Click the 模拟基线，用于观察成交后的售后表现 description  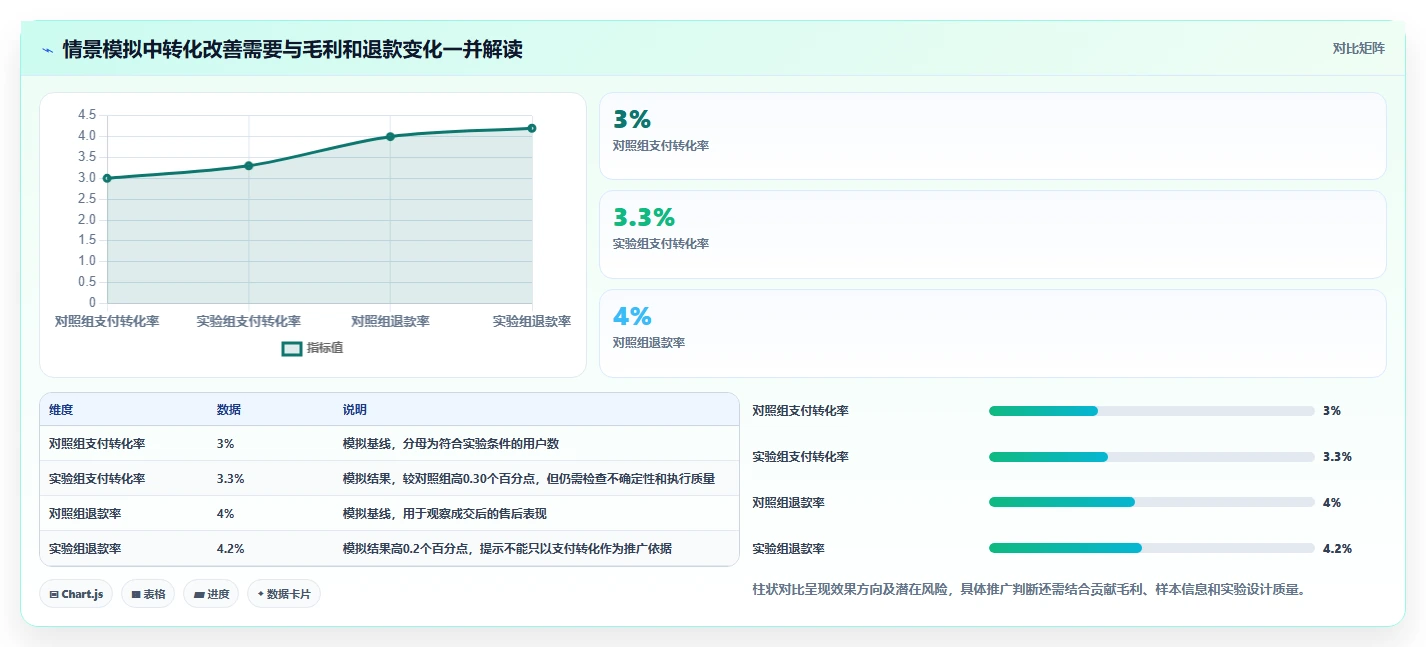click(x=445, y=514)
